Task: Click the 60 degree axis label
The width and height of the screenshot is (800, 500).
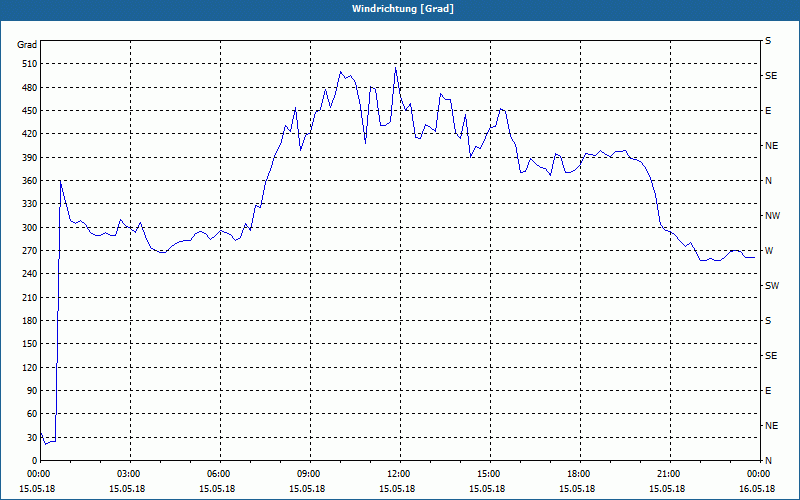Action: pyautogui.click(x=32, y=414)
